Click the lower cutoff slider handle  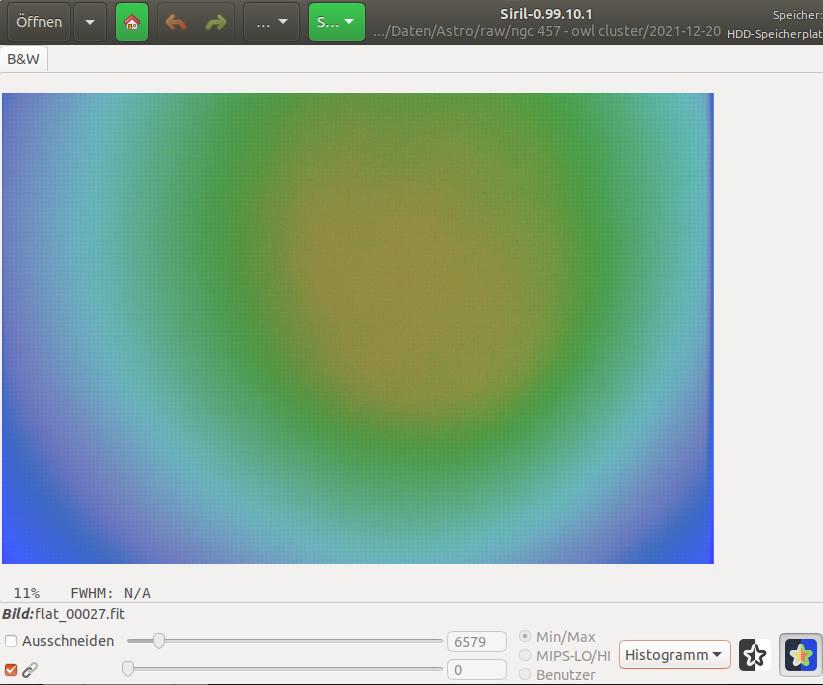[128, 669]
